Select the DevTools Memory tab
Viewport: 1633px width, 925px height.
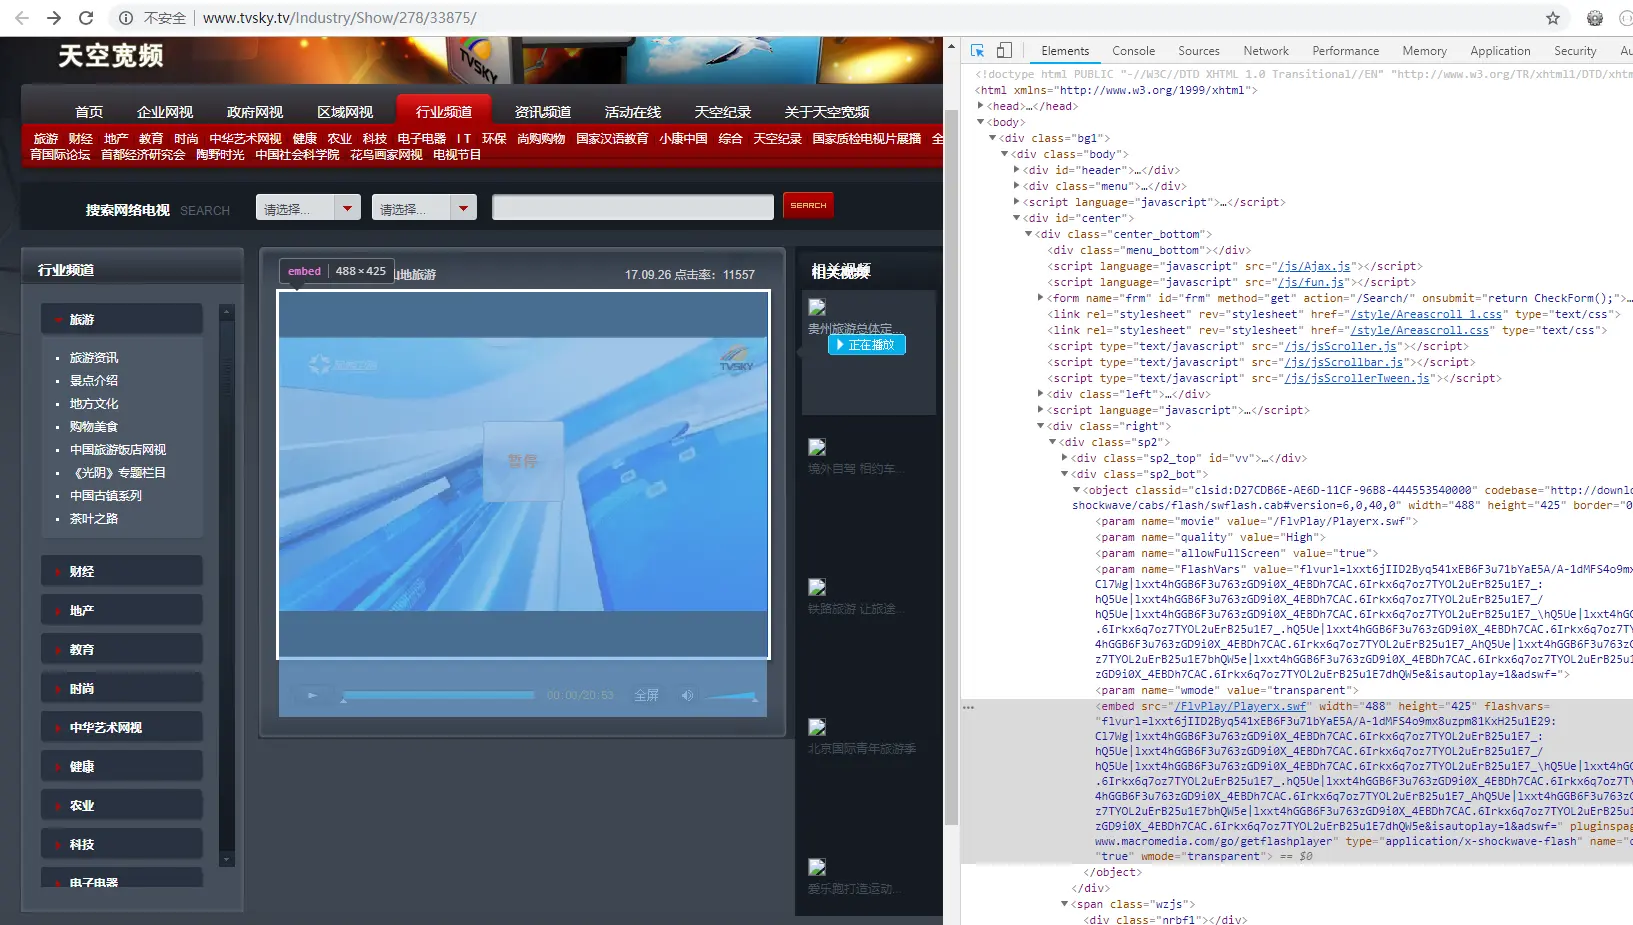pyautogui.click(x=1424, y=51)
